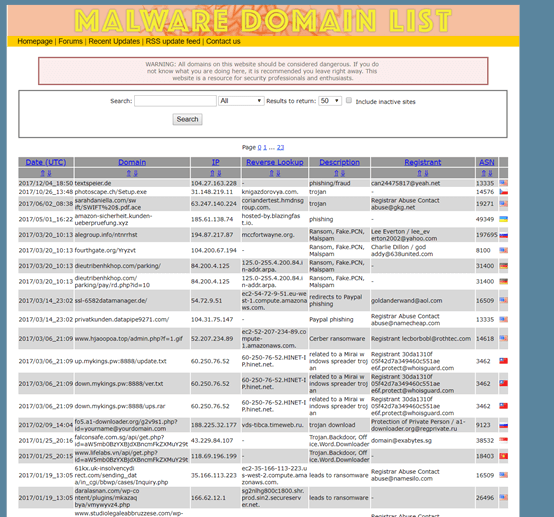Sort Domain column ascending with the up arrow
554x517 pixels.
point(129,173)
